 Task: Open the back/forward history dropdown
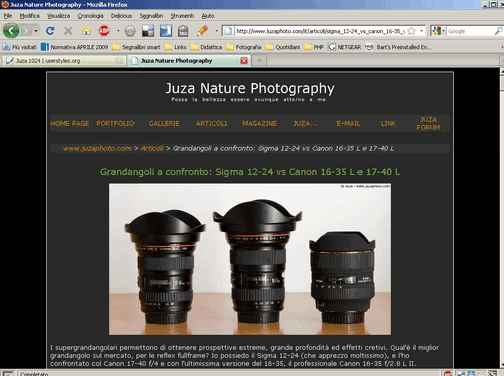tap(36, 31)
